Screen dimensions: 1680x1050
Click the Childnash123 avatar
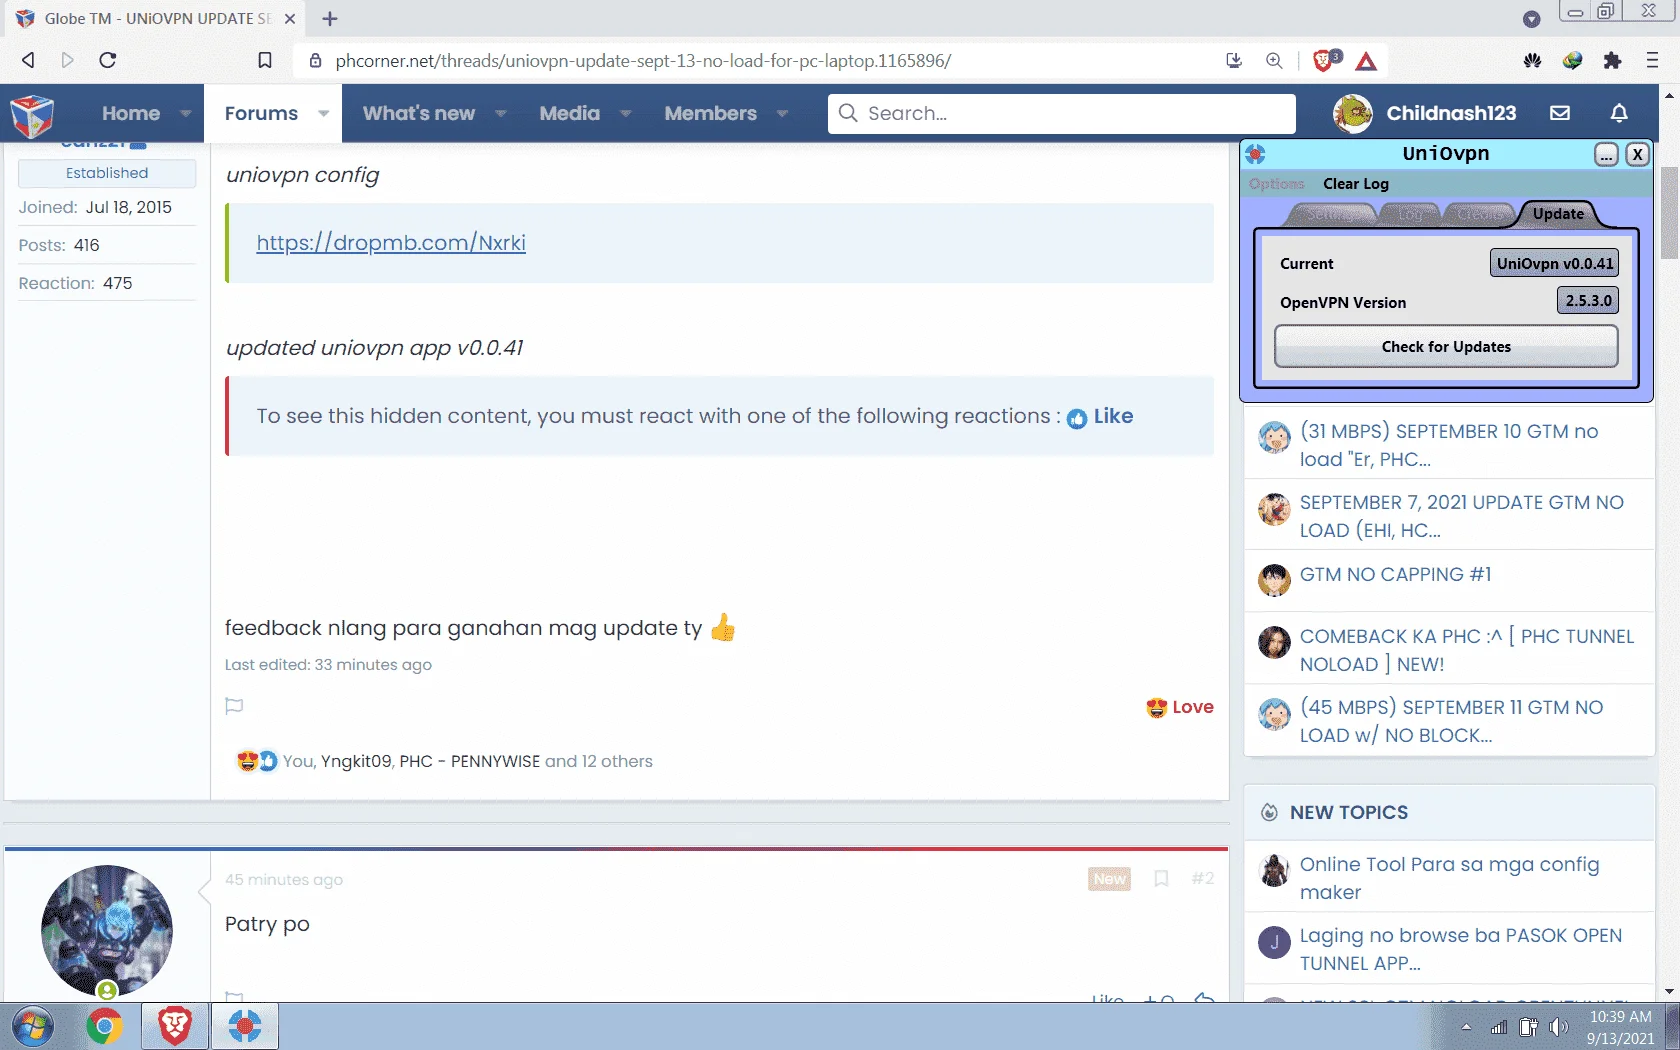tap(1352, 113)
